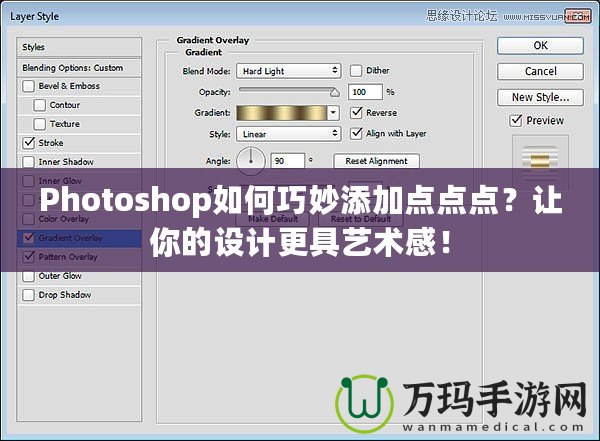
Task: Uncheck the Reverse checkbox
Action: (356, 113)
